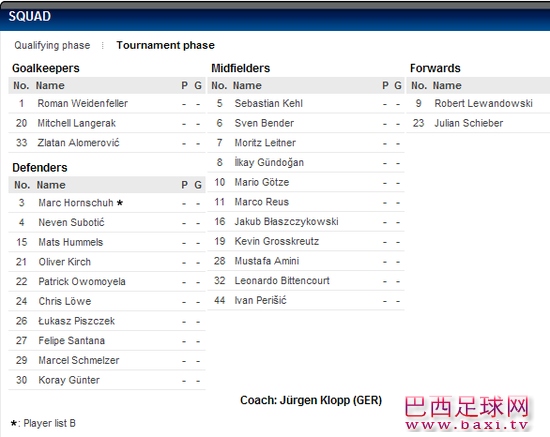Select Neven Subotić from defenders

tap(71, 222)
